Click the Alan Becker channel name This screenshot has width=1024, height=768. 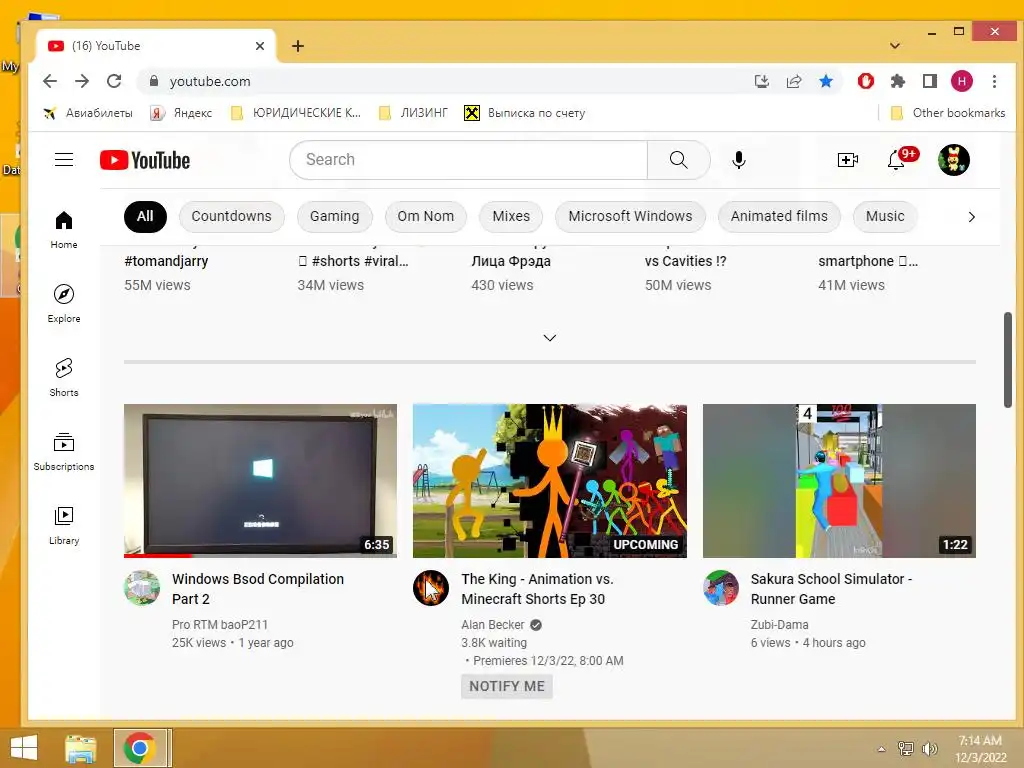492,625
